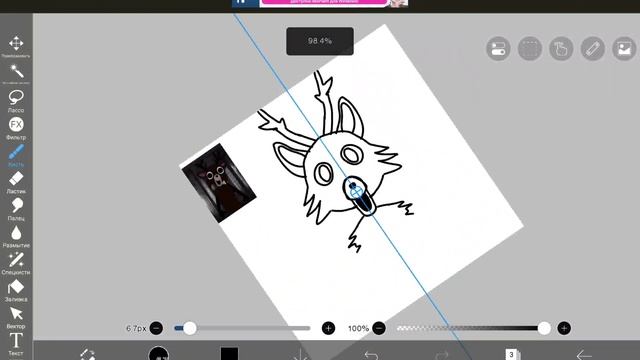Click the 98.4% zoom indicator

click(x=320, y=41)
